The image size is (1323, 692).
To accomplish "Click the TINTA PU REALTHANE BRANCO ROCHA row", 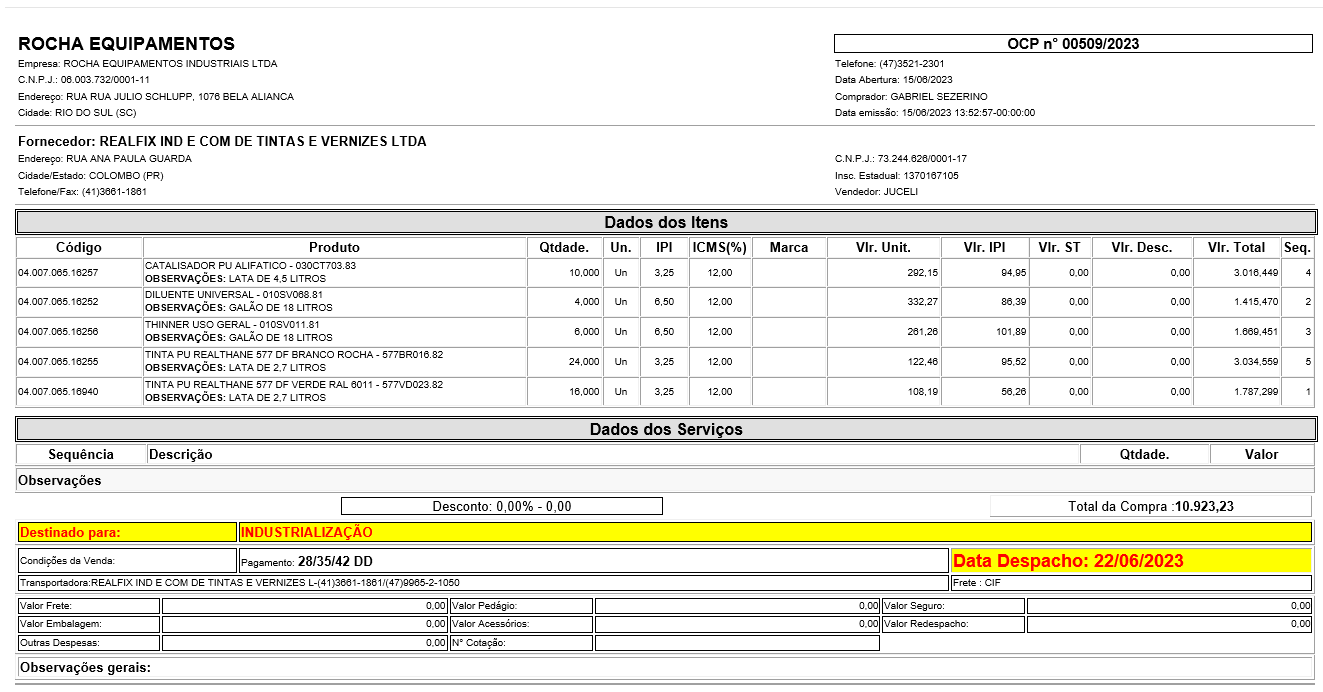I will (334, 362).
